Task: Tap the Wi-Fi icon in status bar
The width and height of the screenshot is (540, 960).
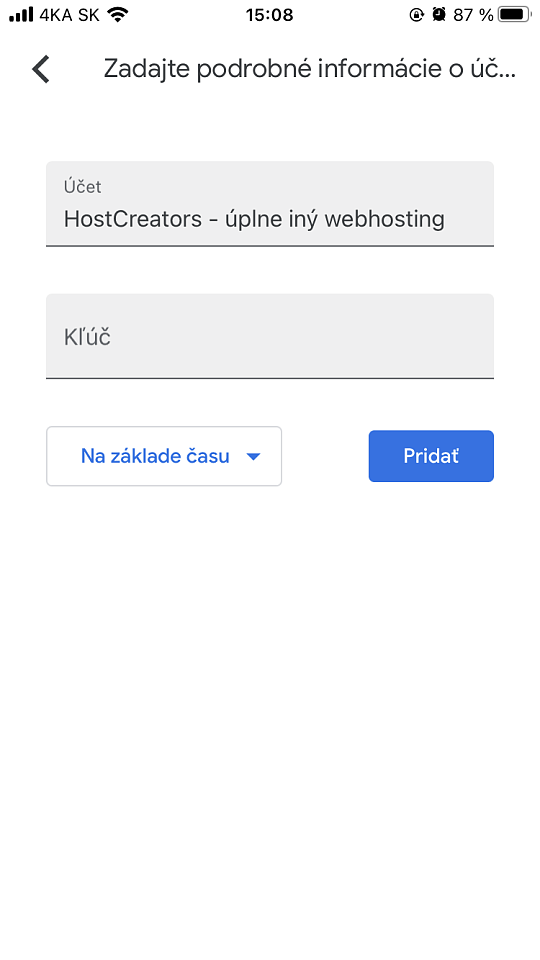Action: pyautogui.click(x=118, y=15)
